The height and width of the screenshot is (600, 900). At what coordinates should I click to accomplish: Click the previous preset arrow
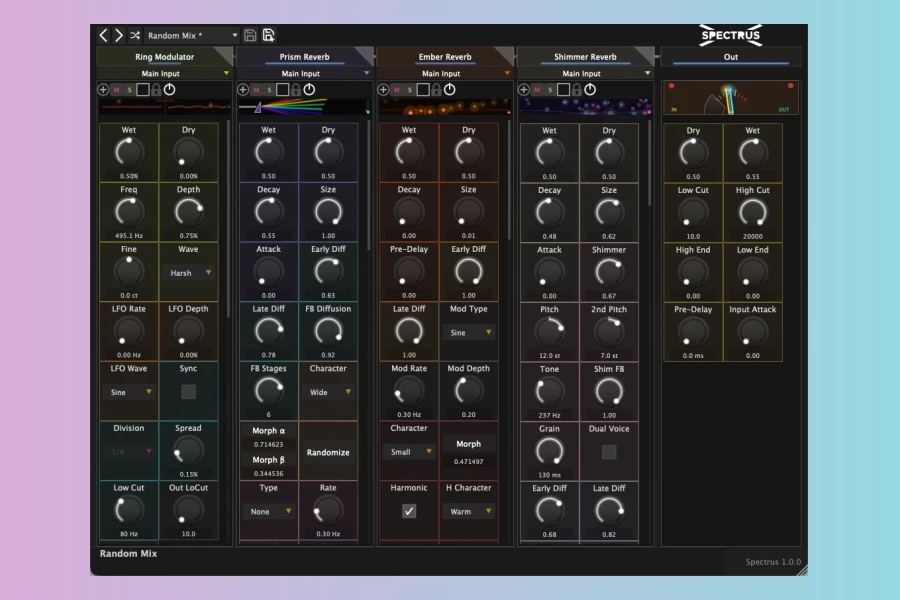(103, 35)
